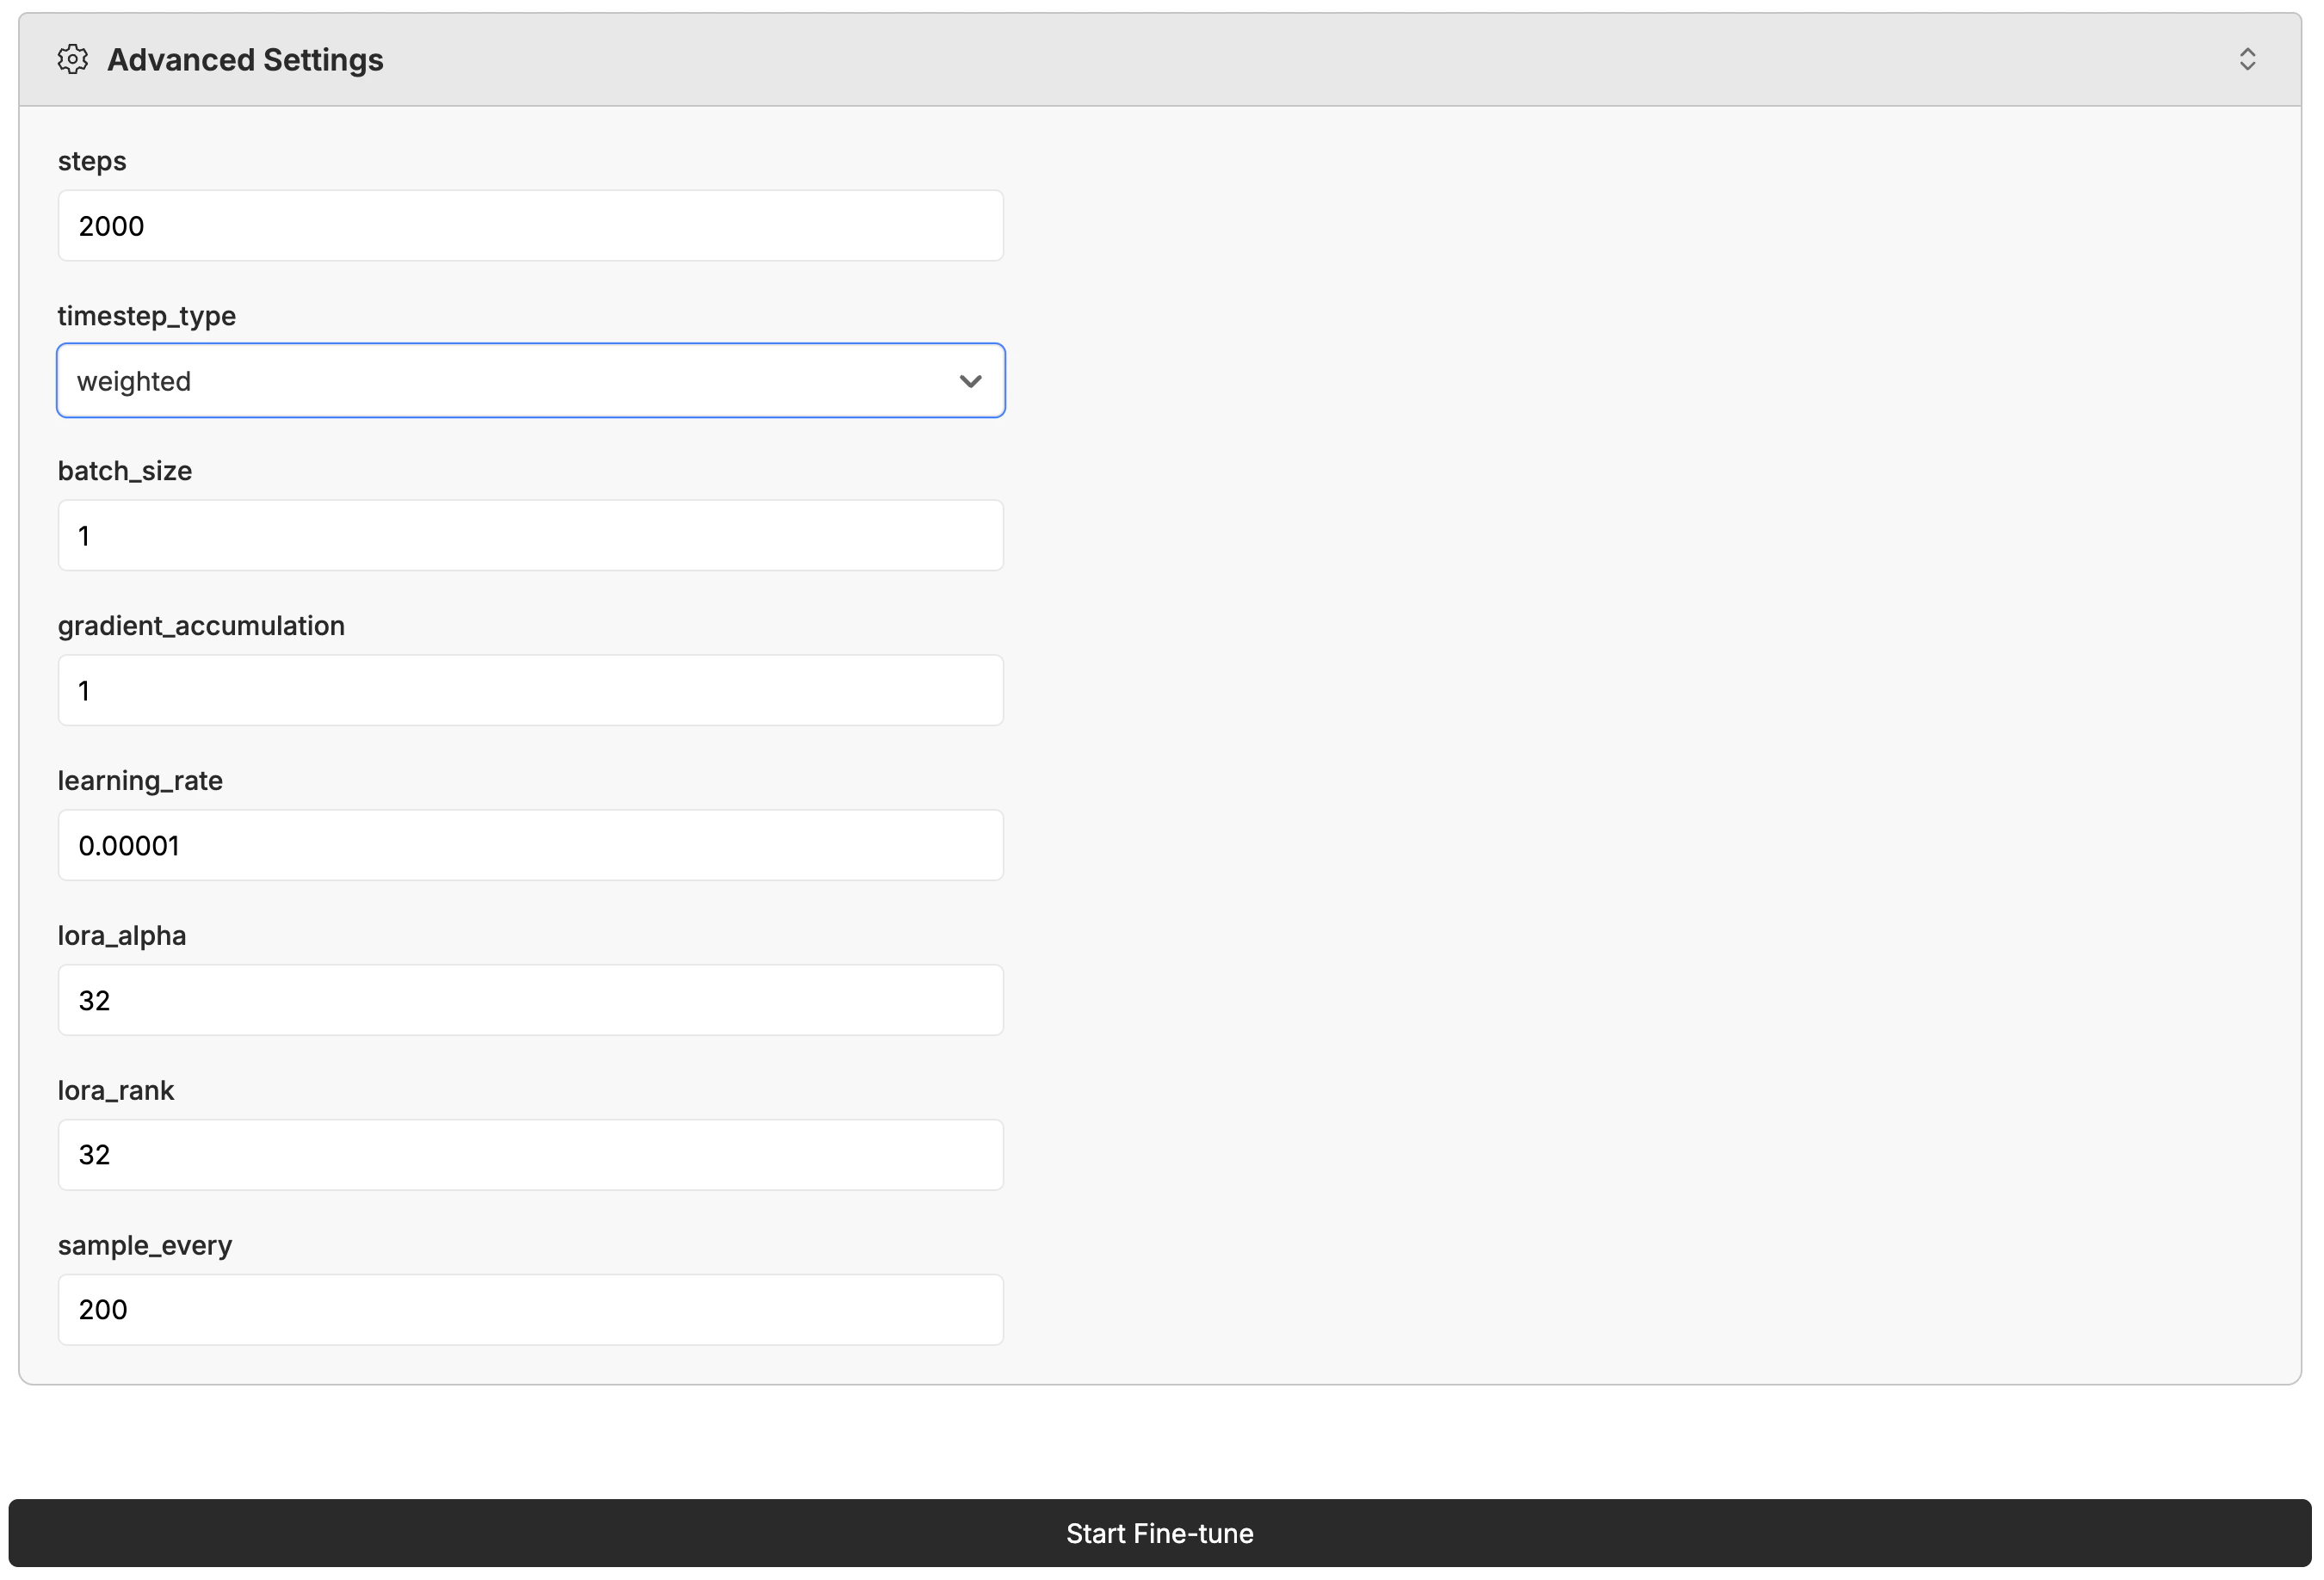Image resolution: width=2324 pixels, height=1580 pixels.
Task: Click the batch_size input field
Action: pyautogui.click(x=530, y=535)
